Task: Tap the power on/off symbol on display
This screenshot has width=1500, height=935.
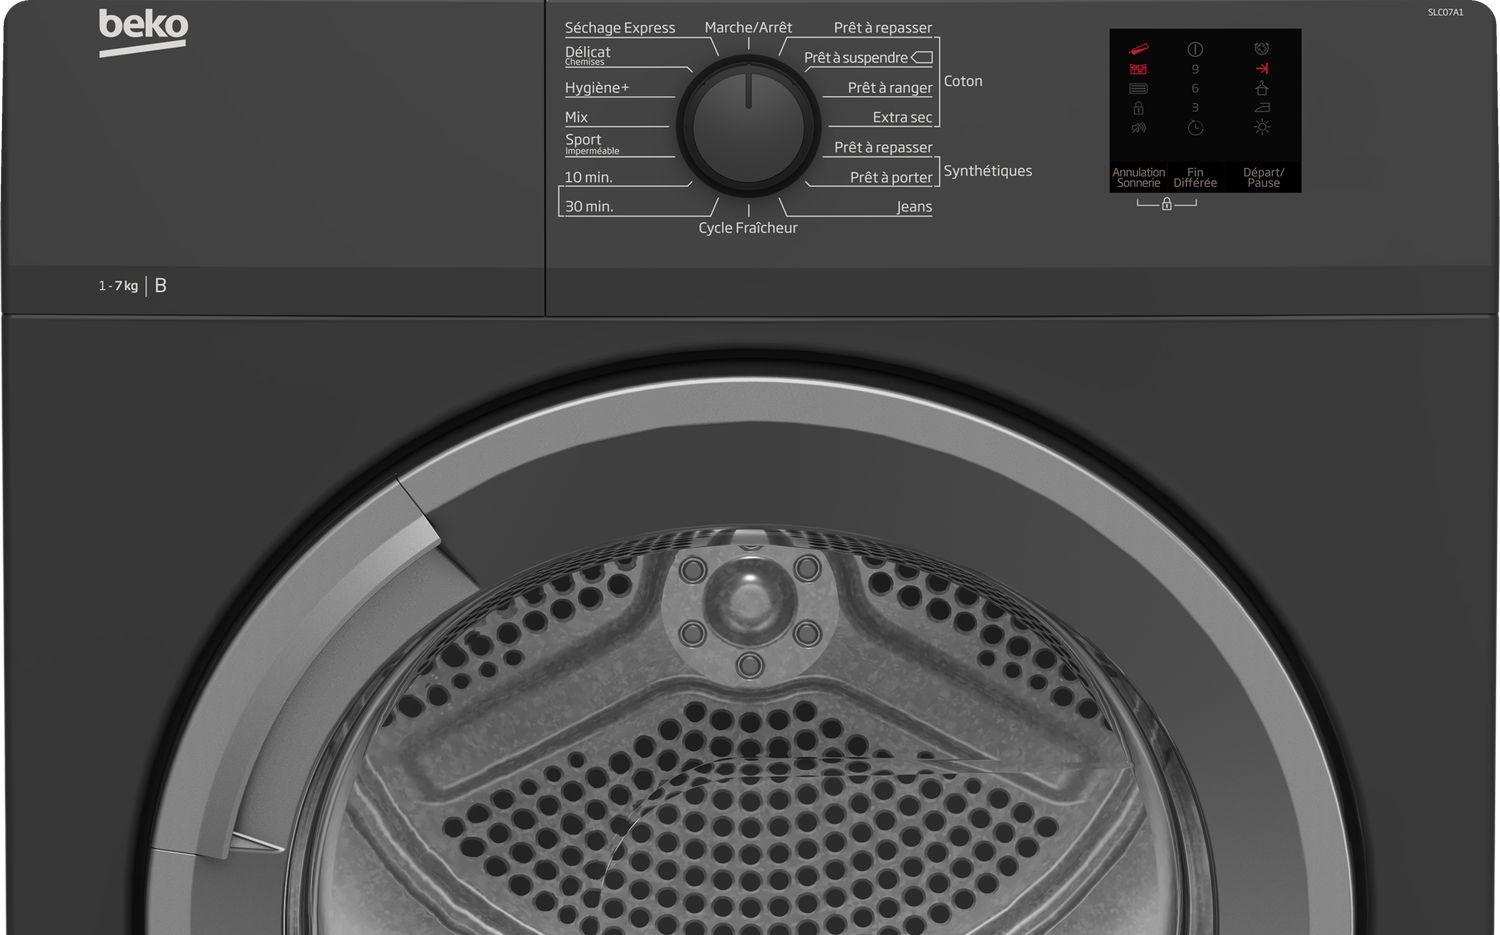Action: [x=1195, y=49]
